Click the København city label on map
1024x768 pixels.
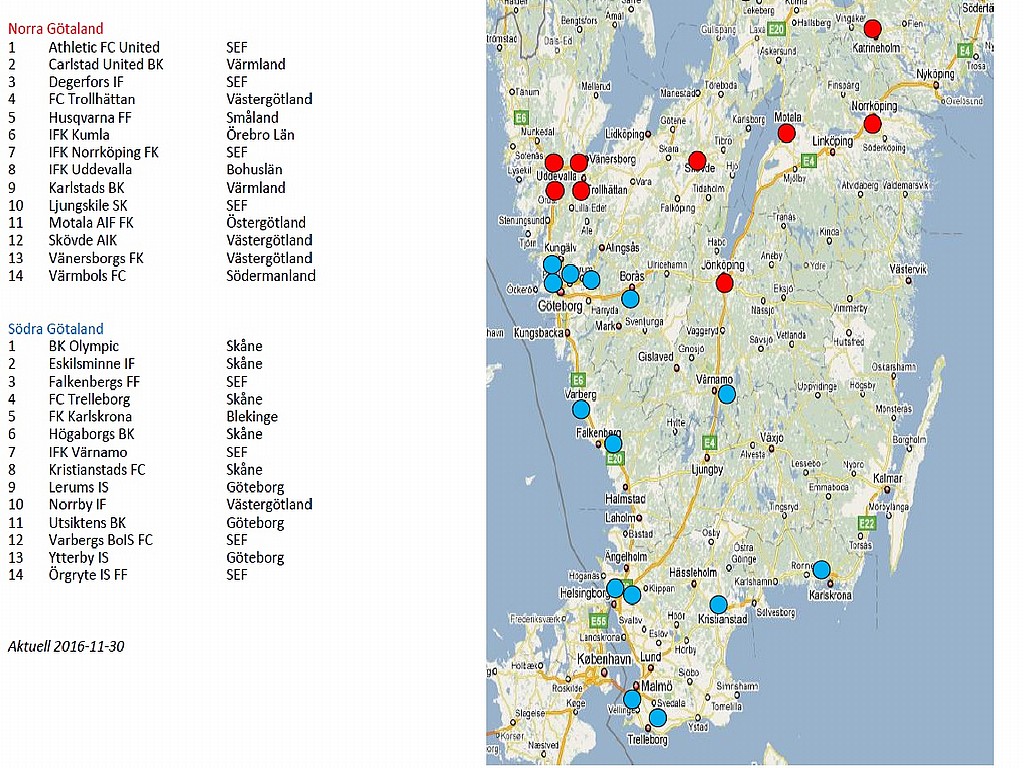coord(606,659)
